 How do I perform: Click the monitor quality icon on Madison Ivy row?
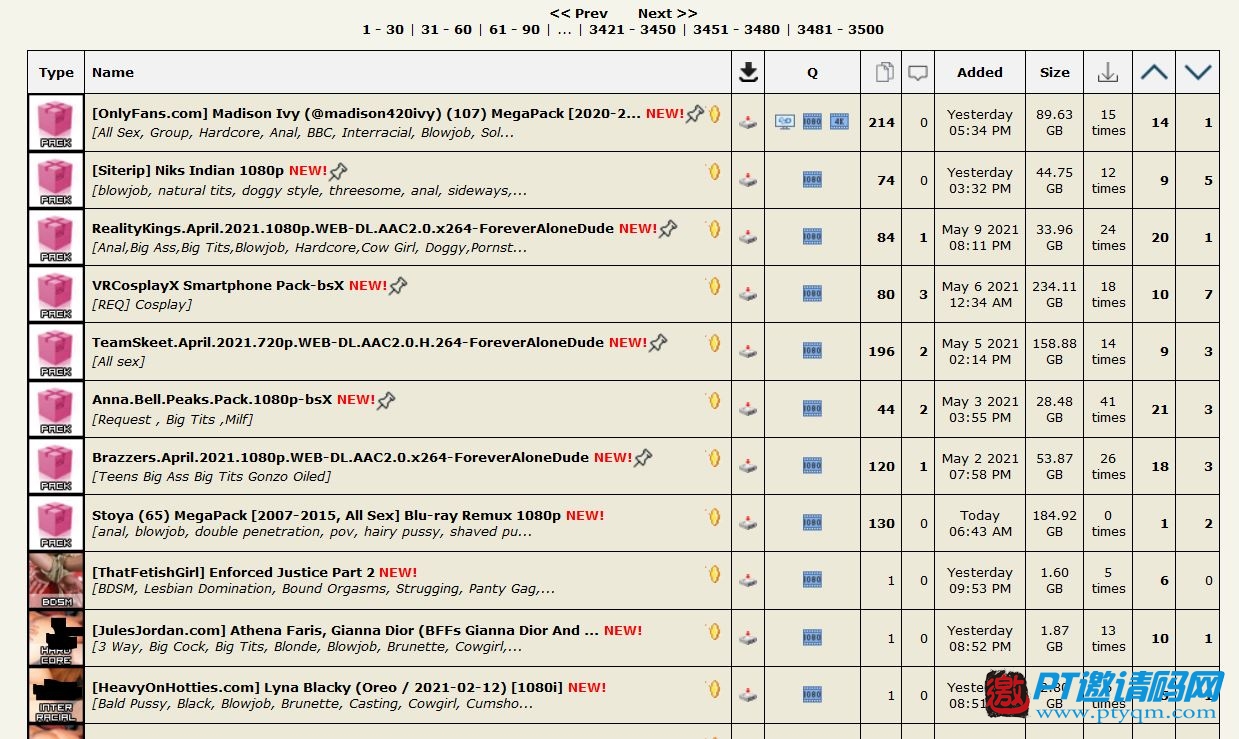click(785, 122)
